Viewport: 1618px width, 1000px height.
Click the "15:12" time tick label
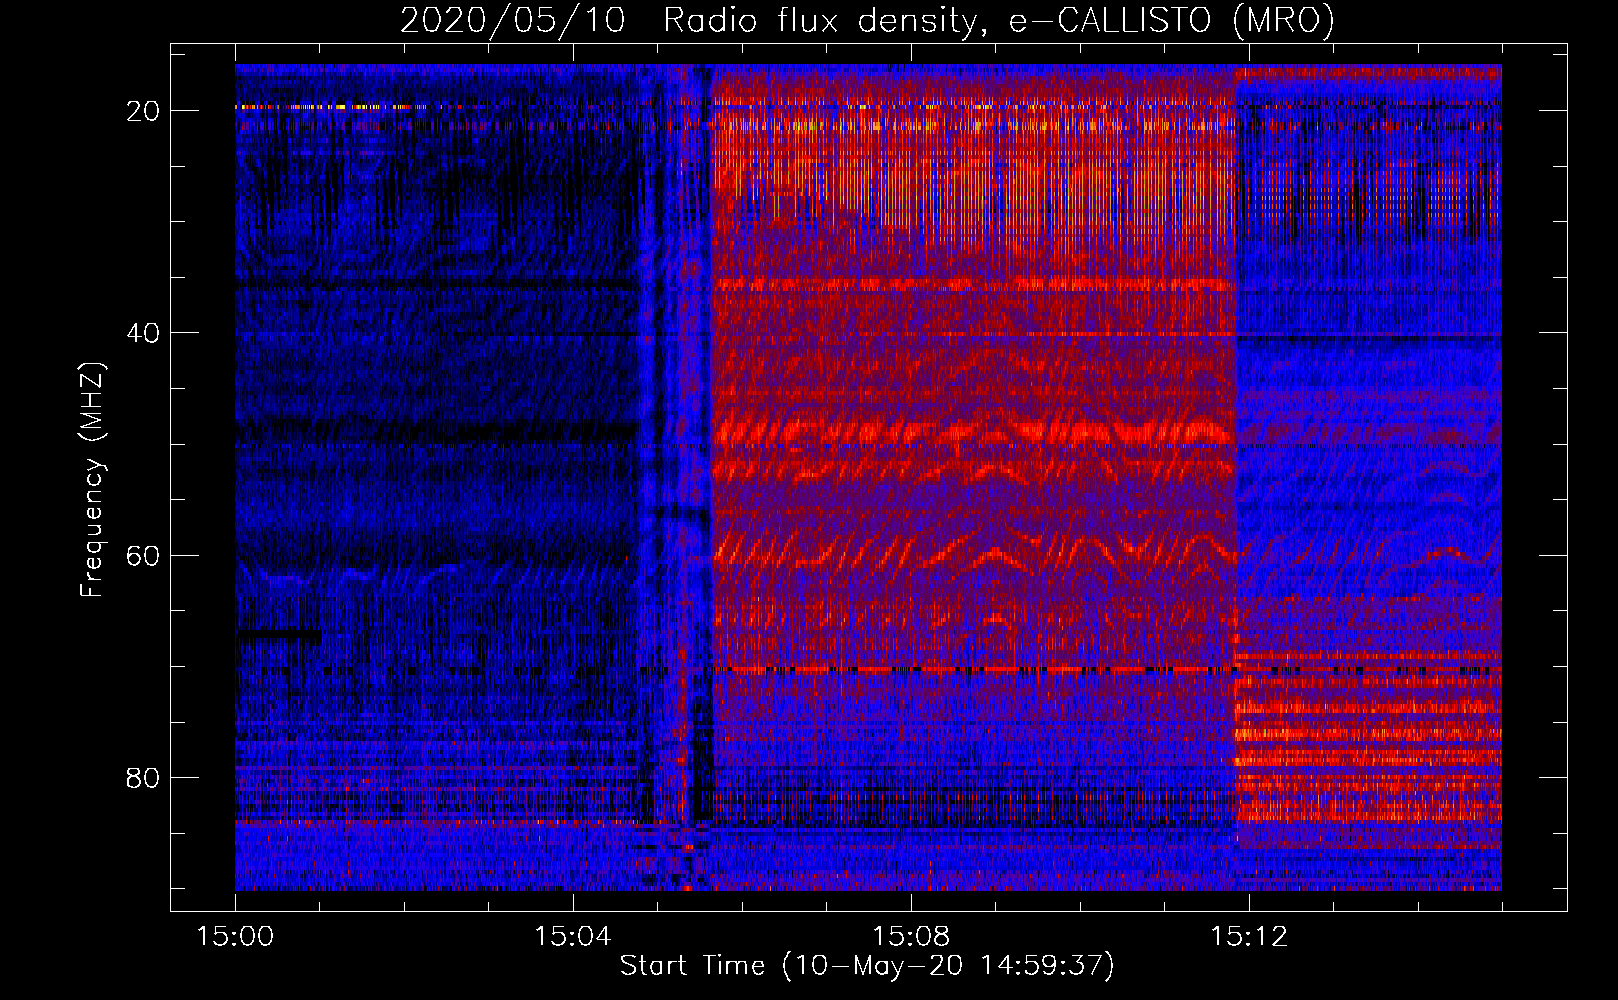click(x=1249, y=936)
